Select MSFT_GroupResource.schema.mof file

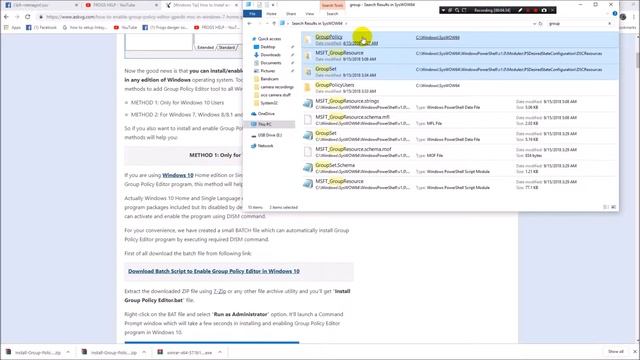[460, 152]
